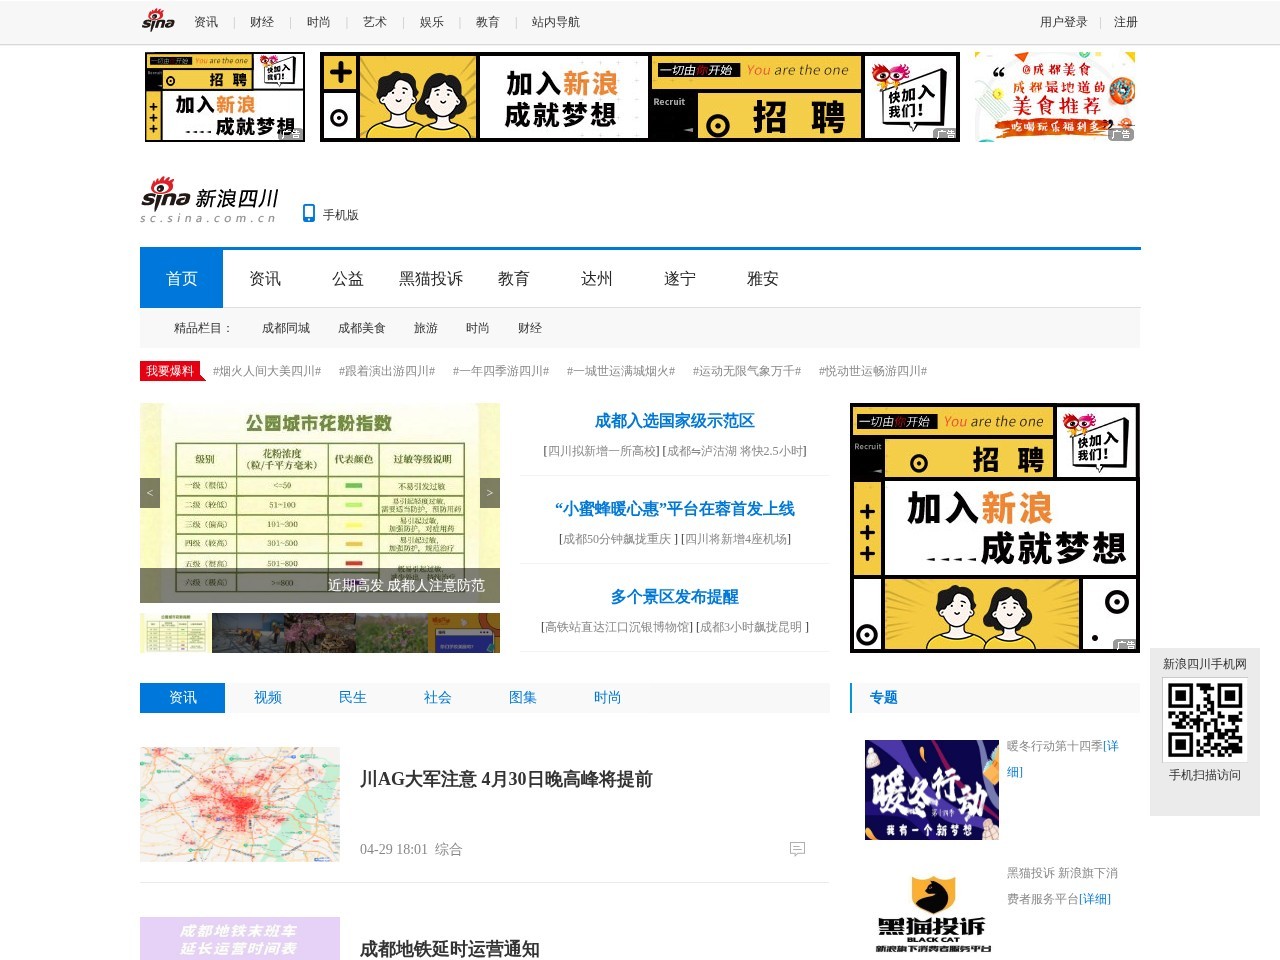Open 财经 in the 精品栏目 row
Viewport: 1280px width, 960px height.
[x=530, y=328]
